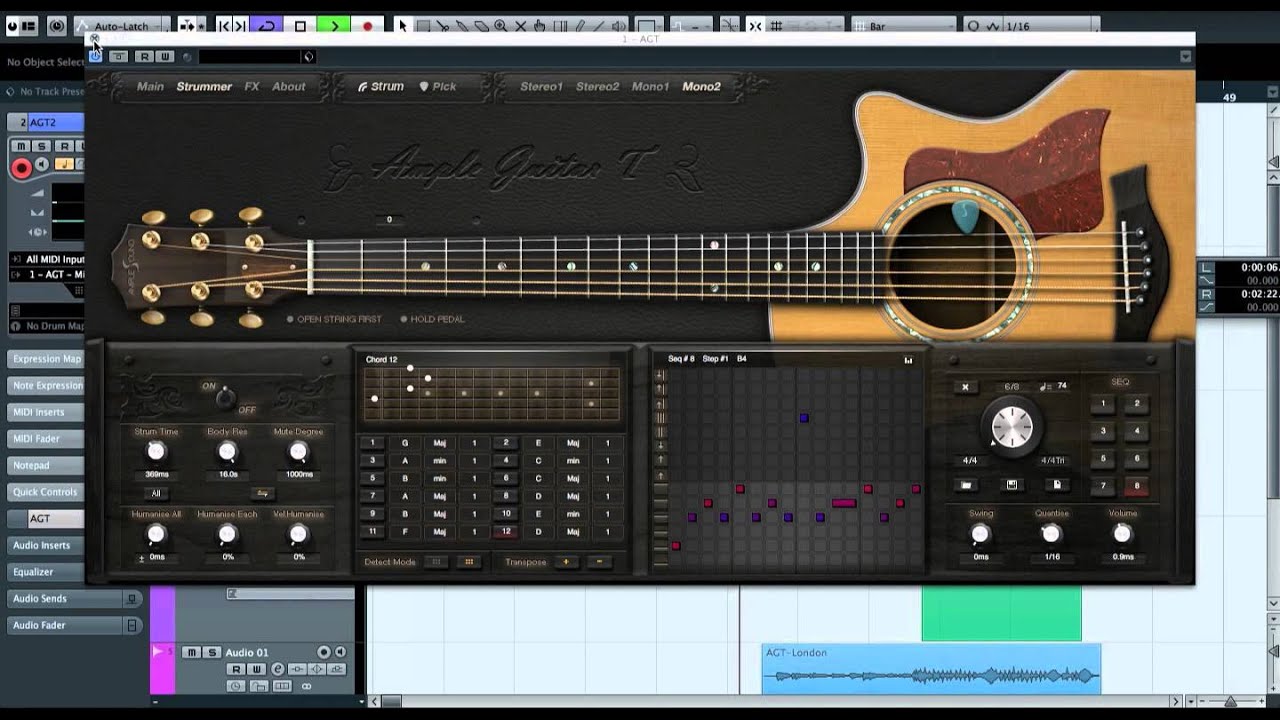1280x720 pixels.
Task: Enable the OPEN STRING FIRST option
Action: pyautogui.click(x=334, y=319)
